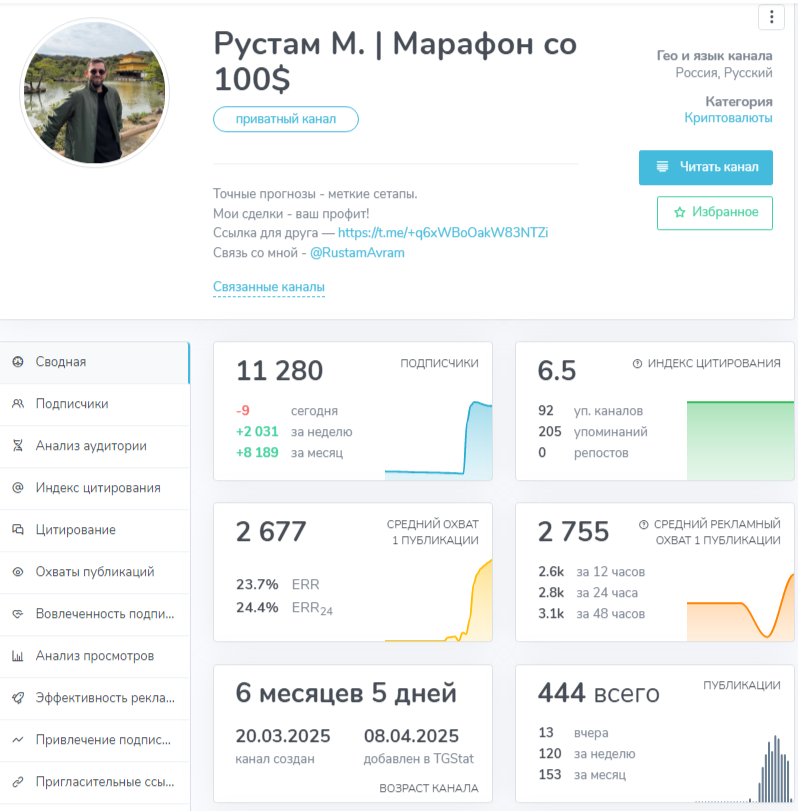
Task: Click the star icon in Избранное button
Action: tap(680, 212)
